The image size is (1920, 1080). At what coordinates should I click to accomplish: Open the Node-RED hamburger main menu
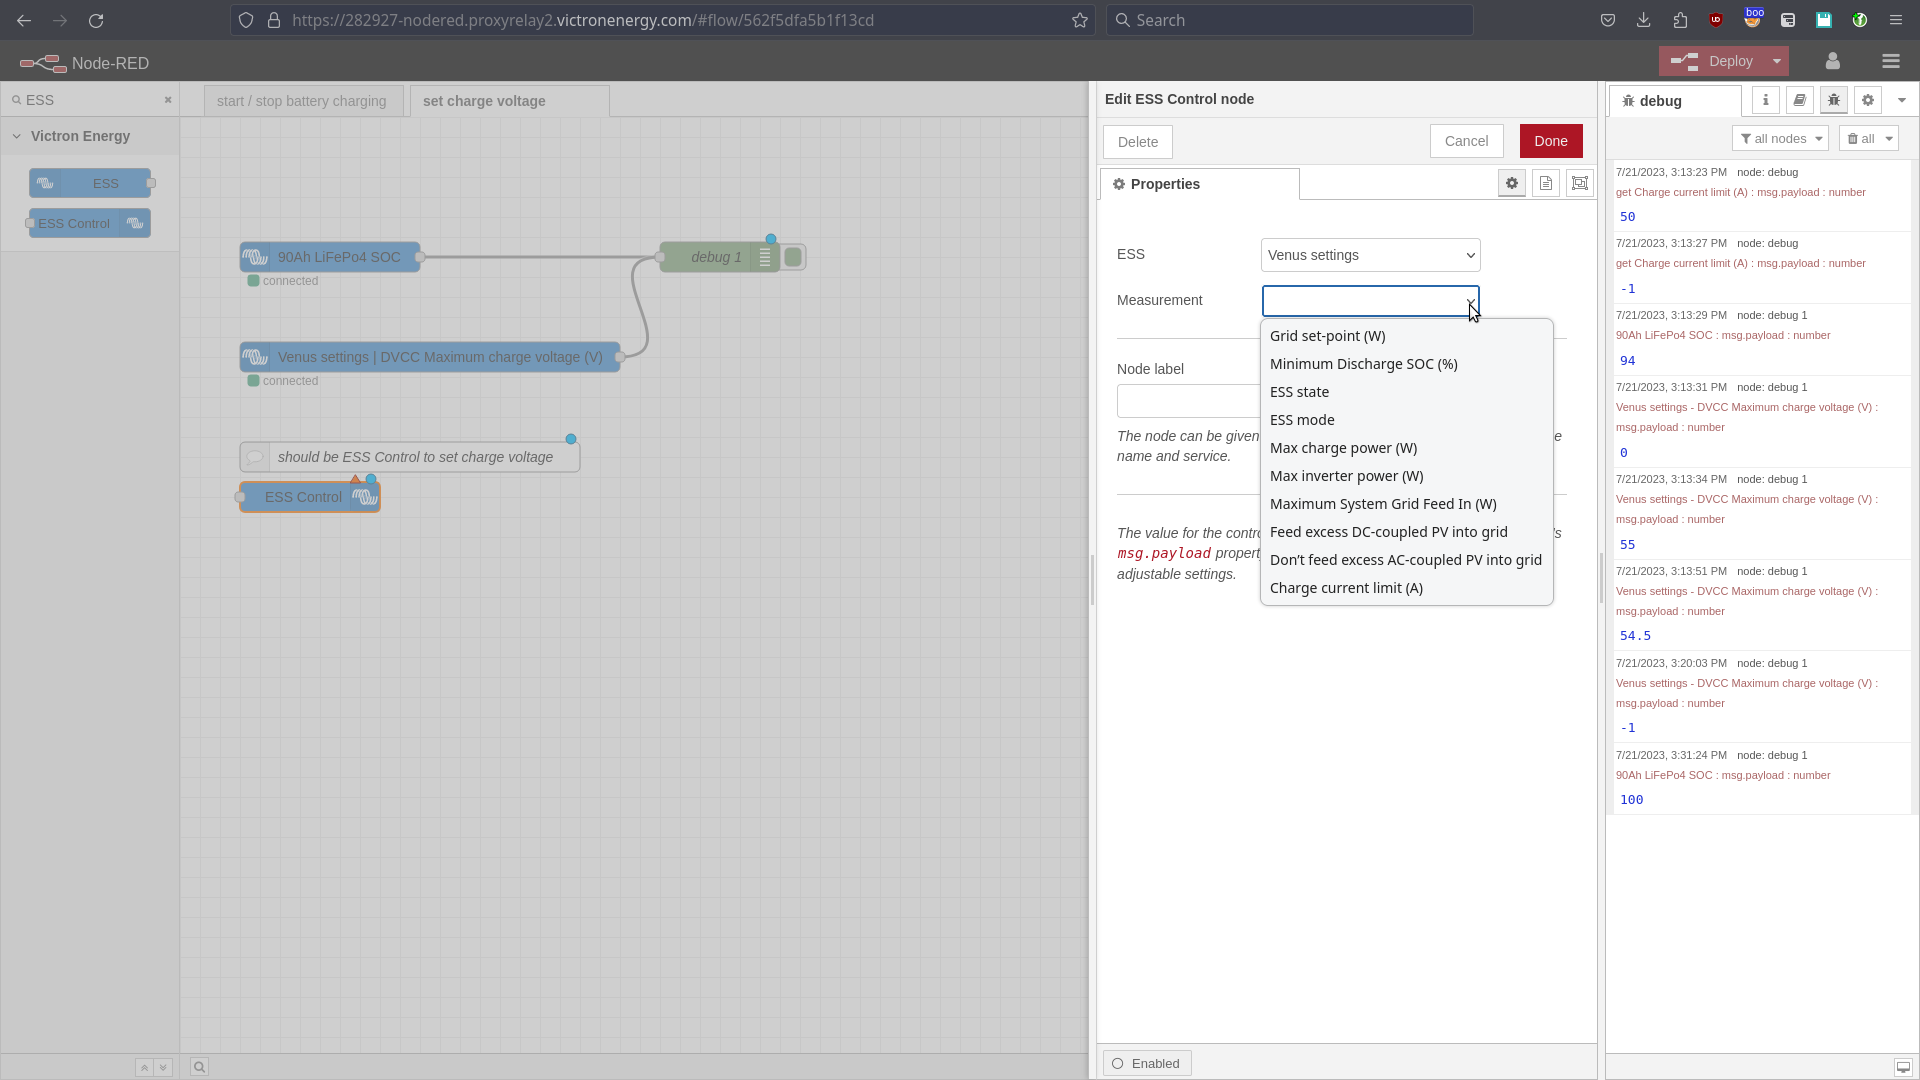[x=1890, y=62]
